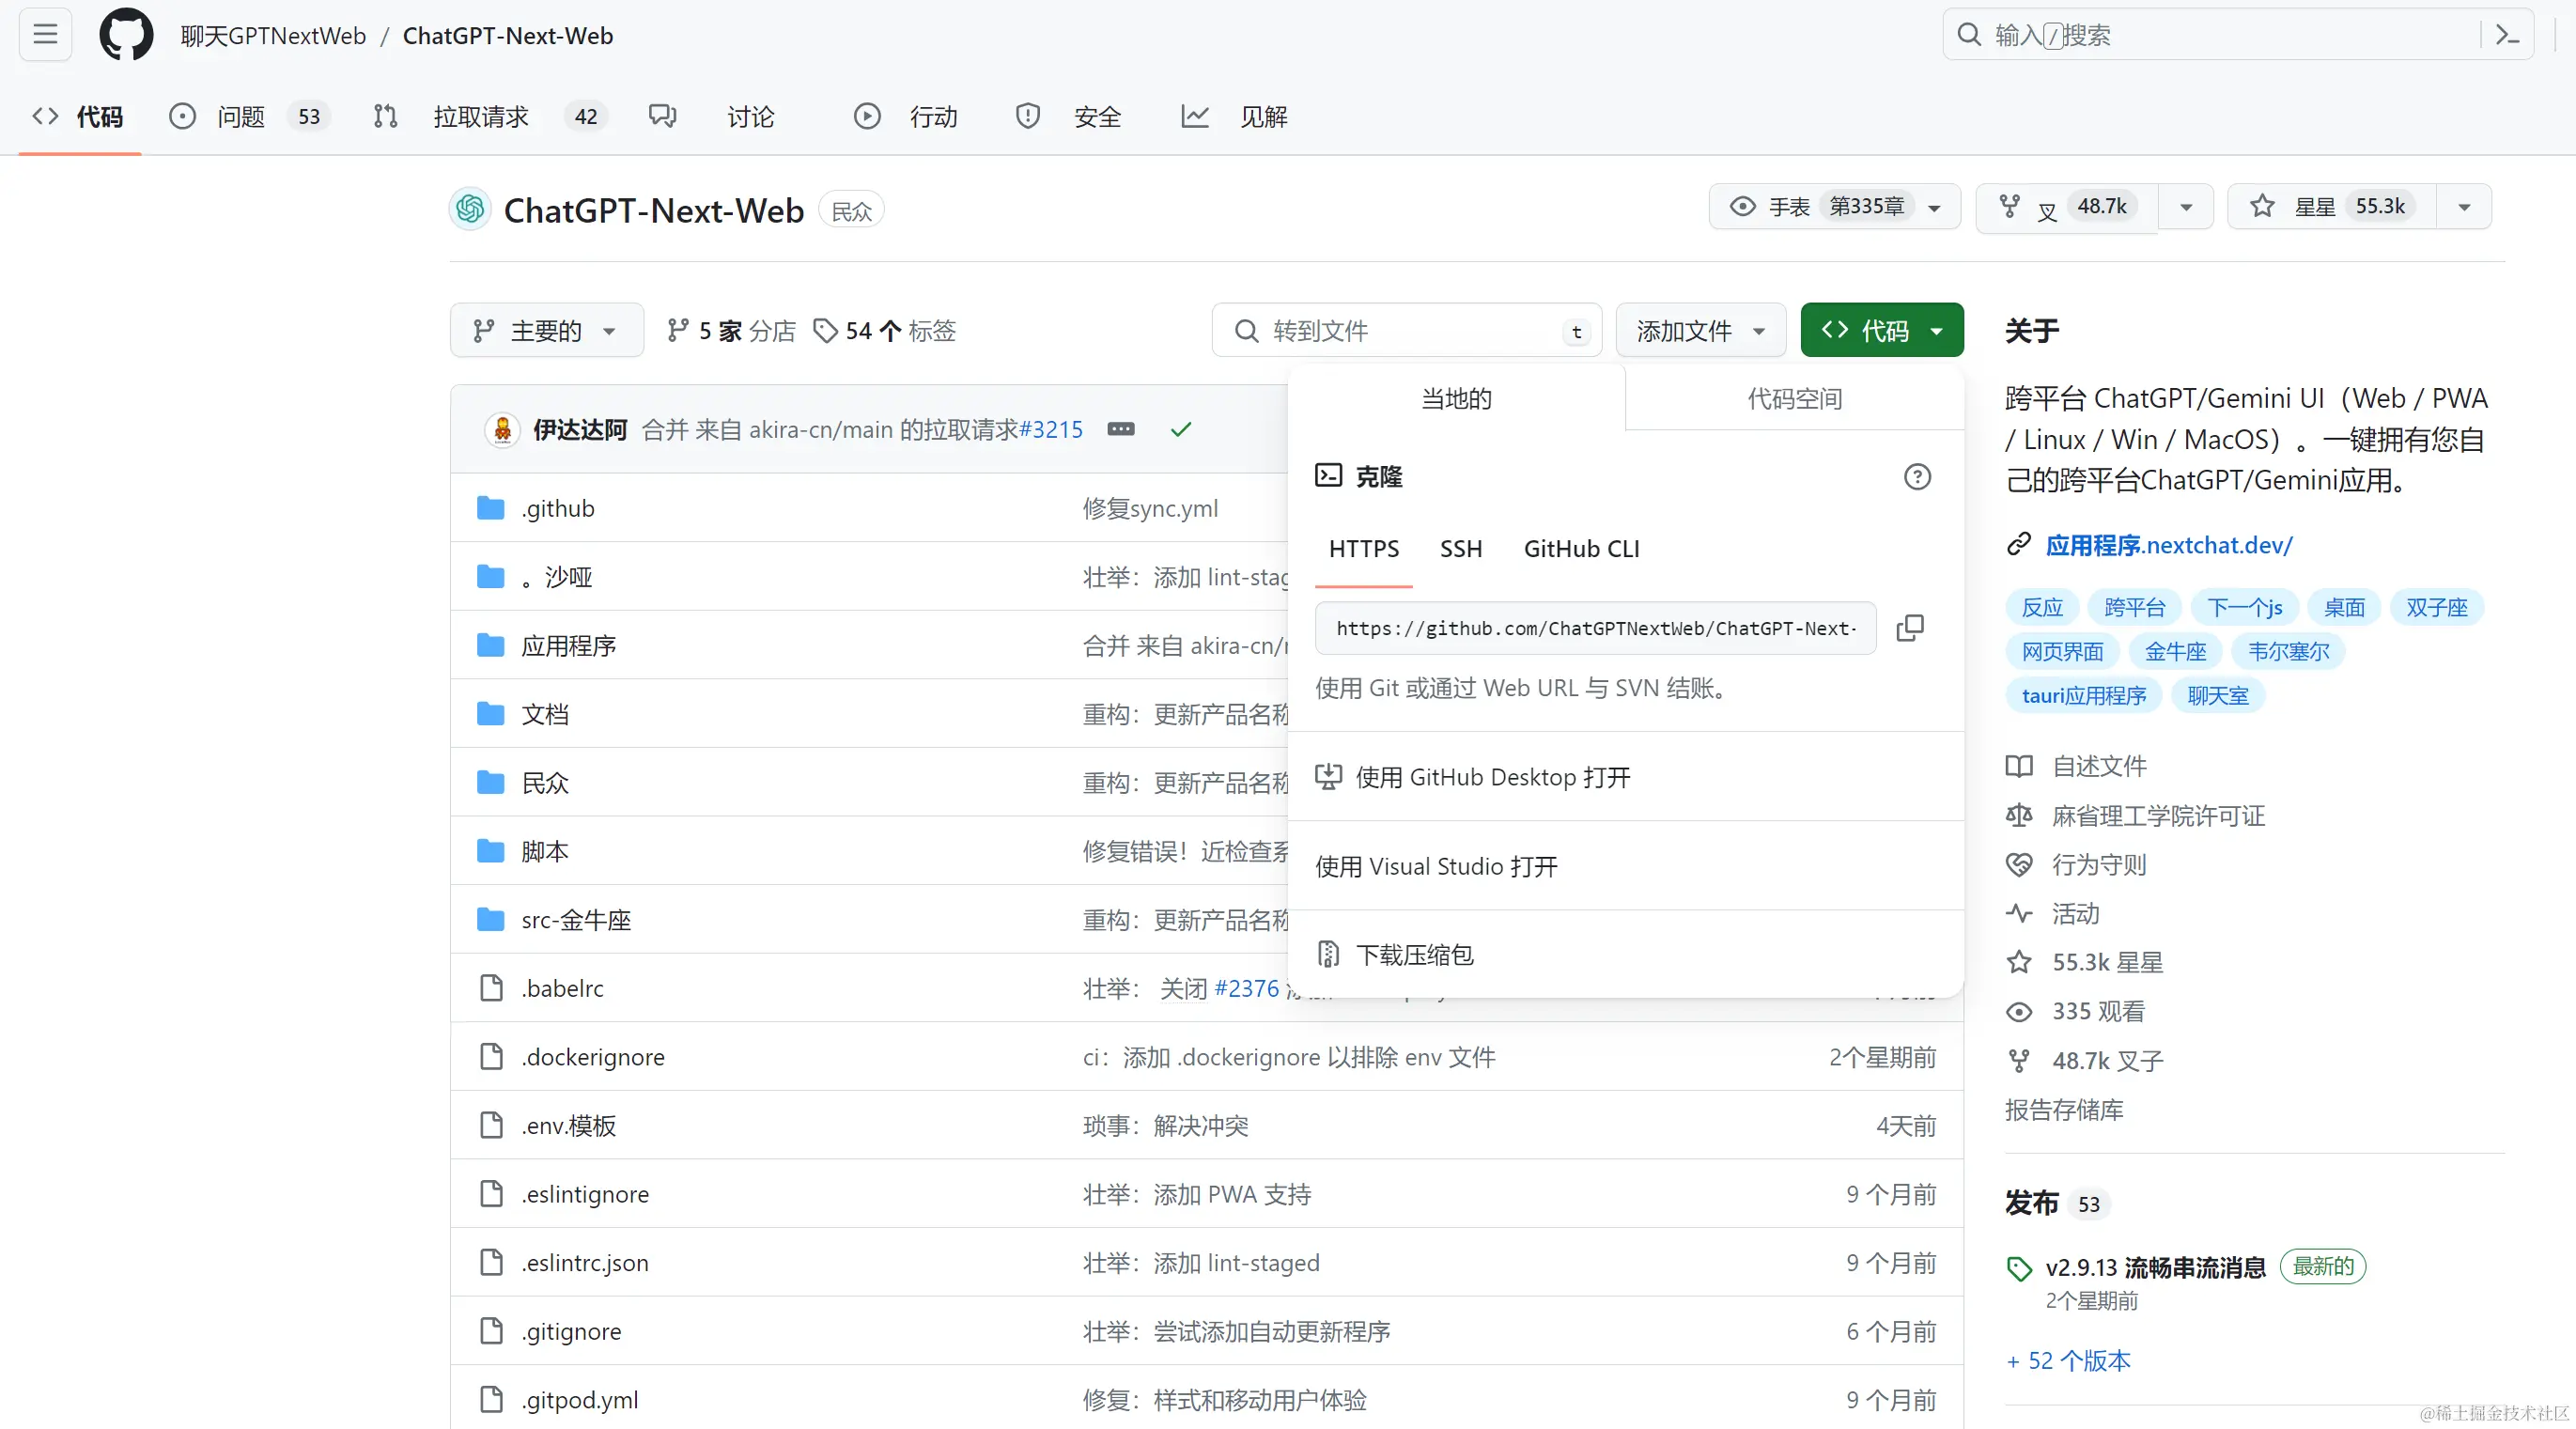Screen dimensions: 2576x1429
Task: Click the 54 个标签 tags link
Action: [x=884, y=330]
